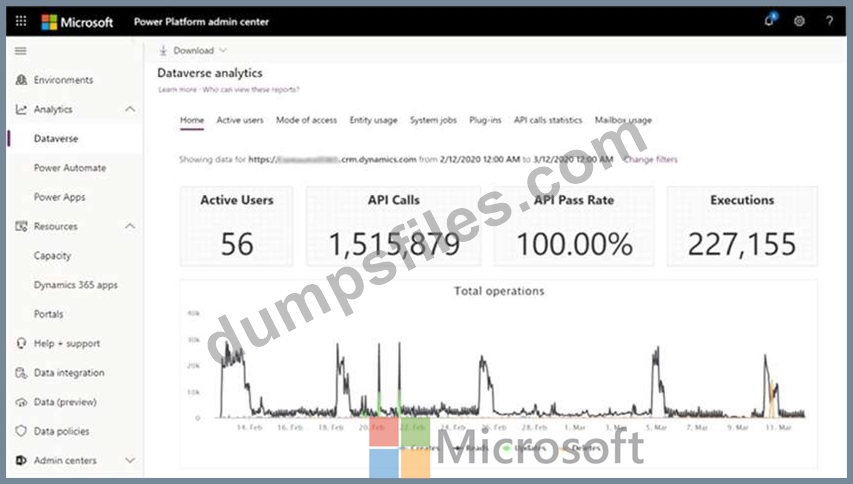Open the app launcher waffle icon
Image resolution: width=853 pixels, height=484 pixels.
(x=21, y=21)
